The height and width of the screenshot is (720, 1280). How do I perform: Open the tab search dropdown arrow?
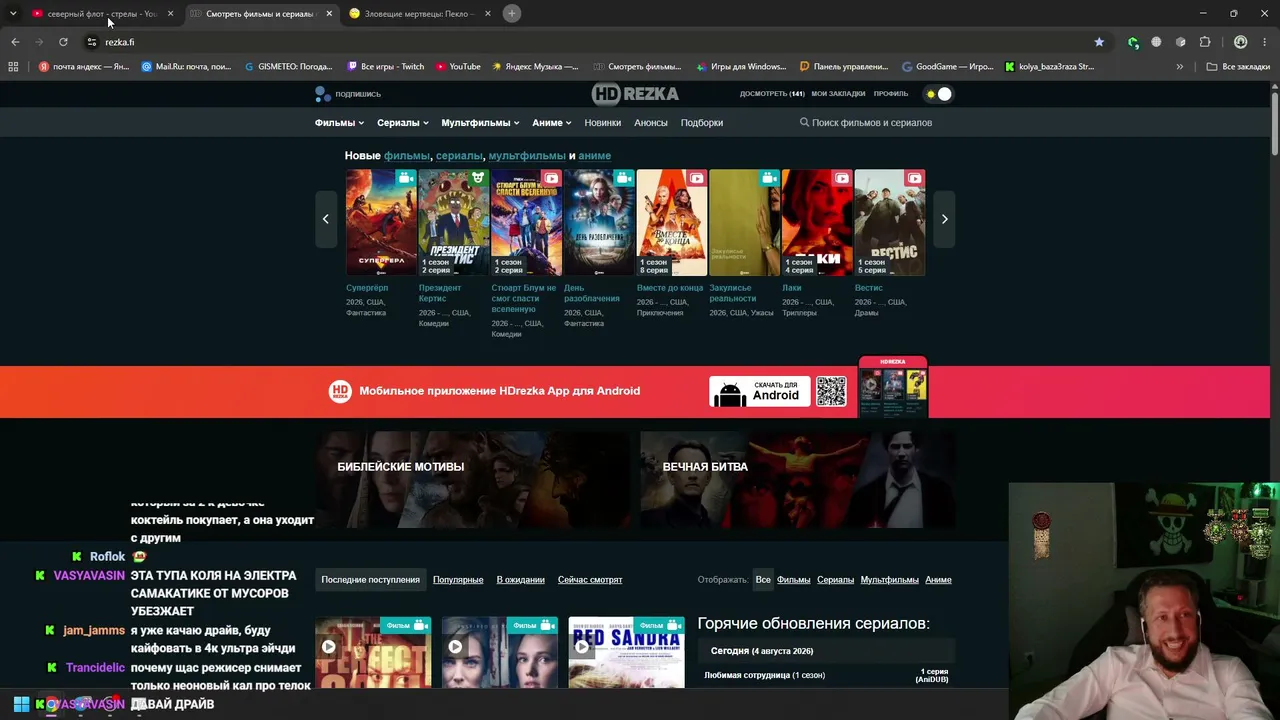13,13
